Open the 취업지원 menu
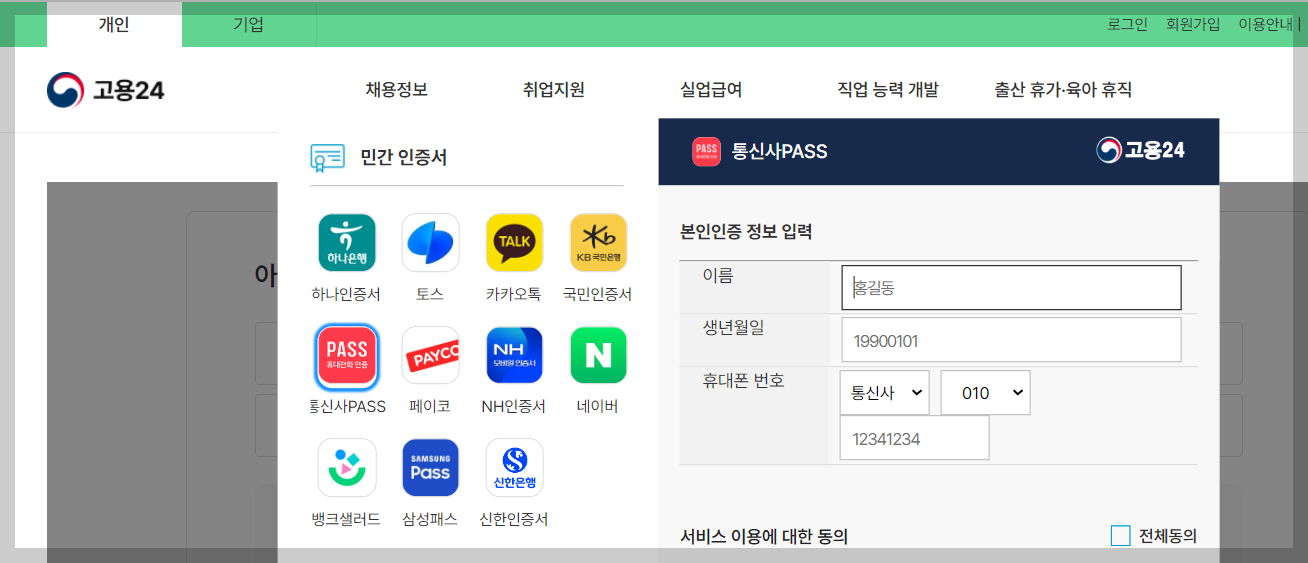Image resolution: width=1308 pixels, height=563 pixels. click(x=553, y=90)
